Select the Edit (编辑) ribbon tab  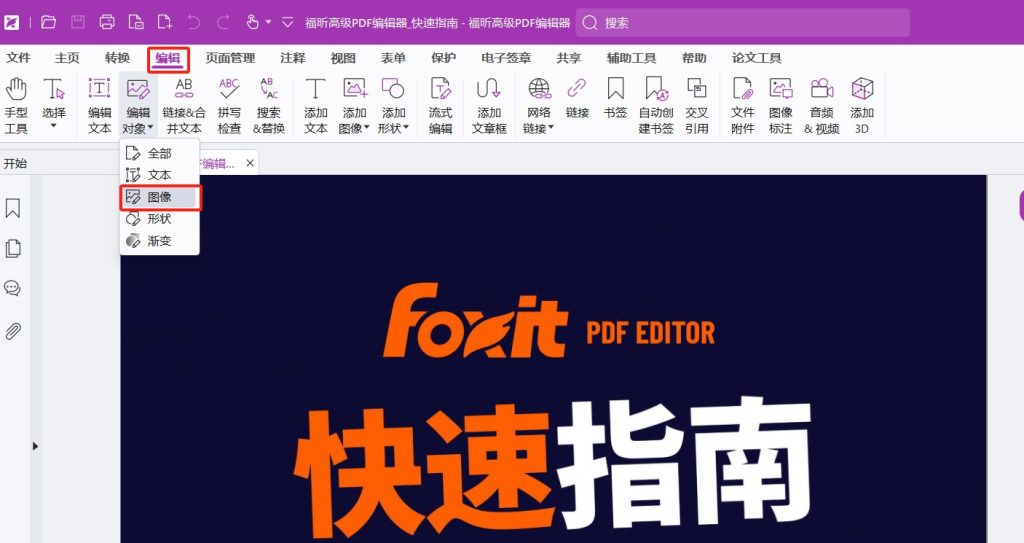tap(168, 59)
